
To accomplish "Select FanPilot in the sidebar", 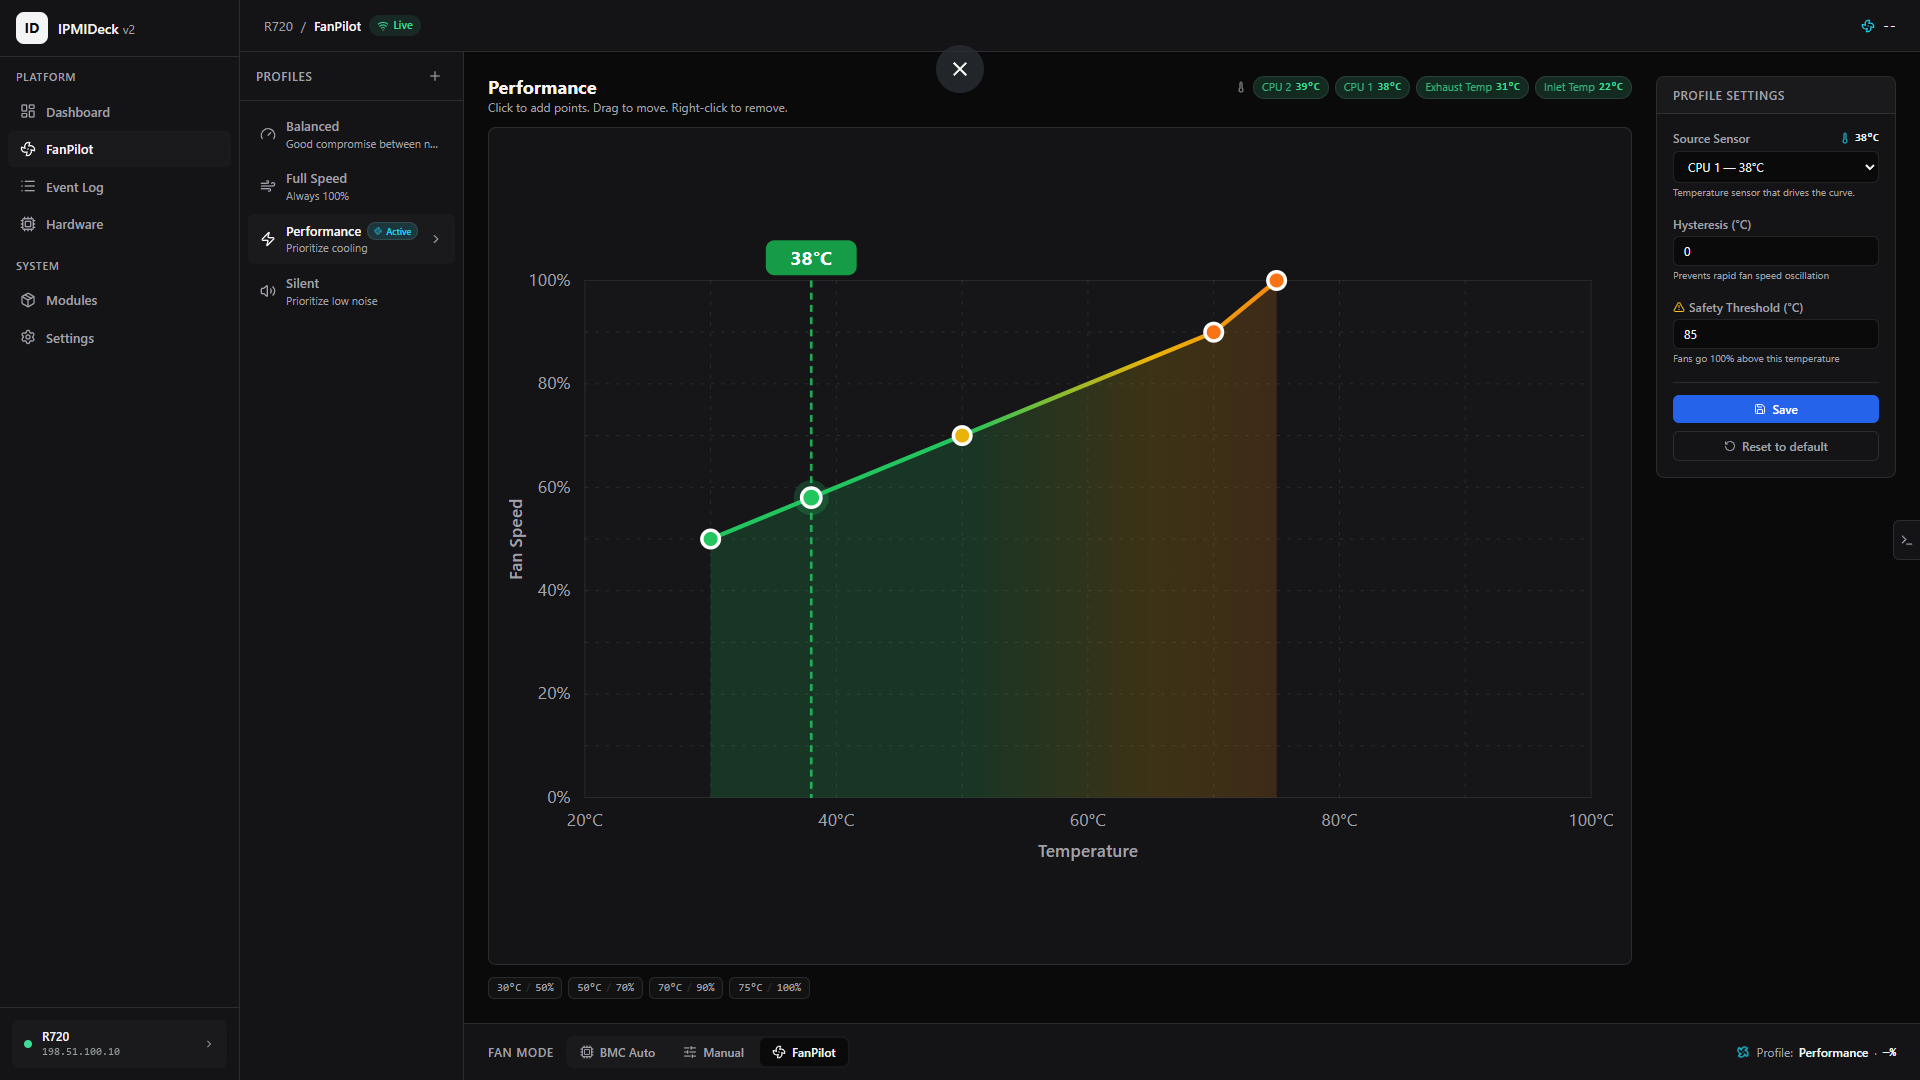I will point(119,149).
